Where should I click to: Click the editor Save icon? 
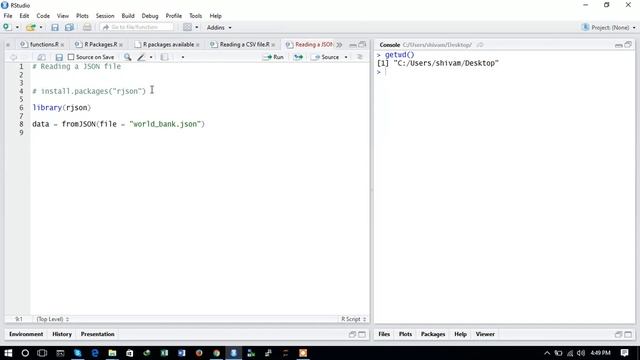(59, 57)
